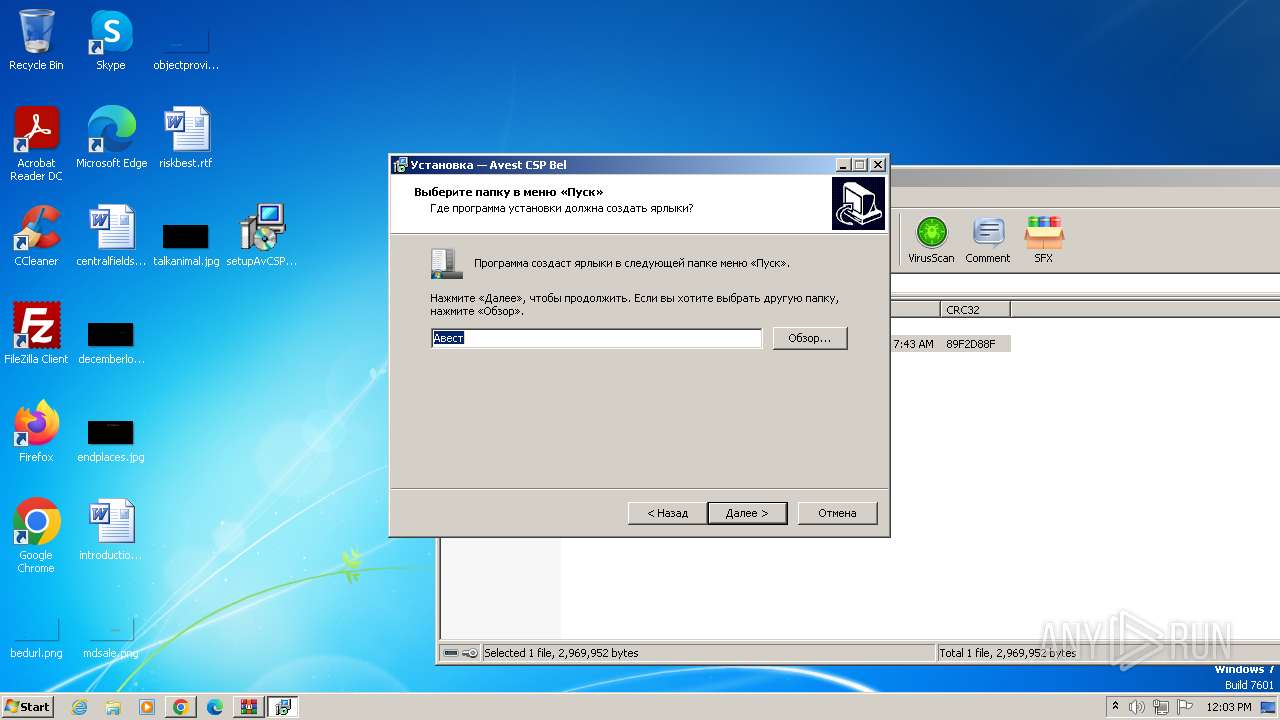
Task: Open Chrome from the taskbar
Action: click(180, 707)
